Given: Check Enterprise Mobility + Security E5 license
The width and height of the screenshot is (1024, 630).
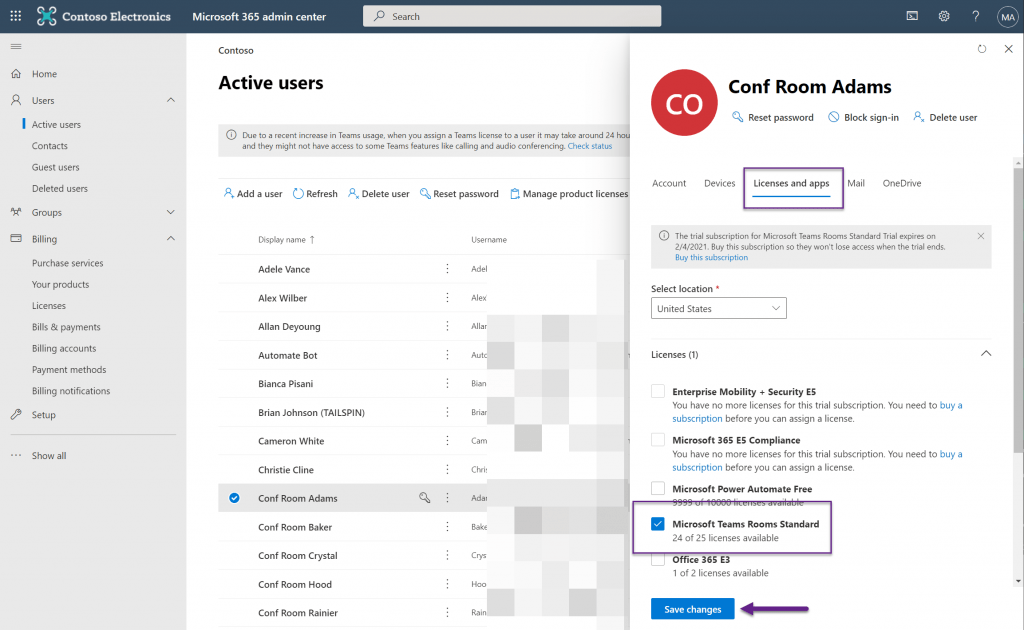Looking at the screenshot, I should [658, 391].
